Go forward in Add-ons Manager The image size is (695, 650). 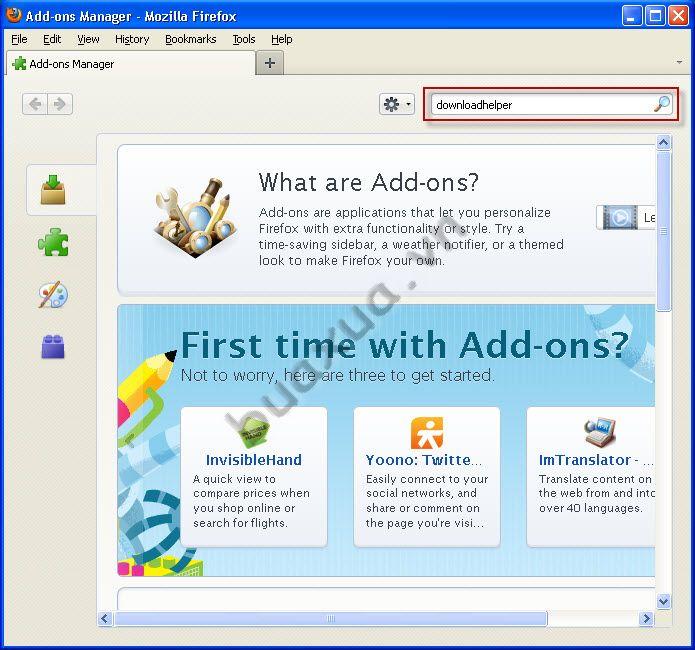pos(60,104)
